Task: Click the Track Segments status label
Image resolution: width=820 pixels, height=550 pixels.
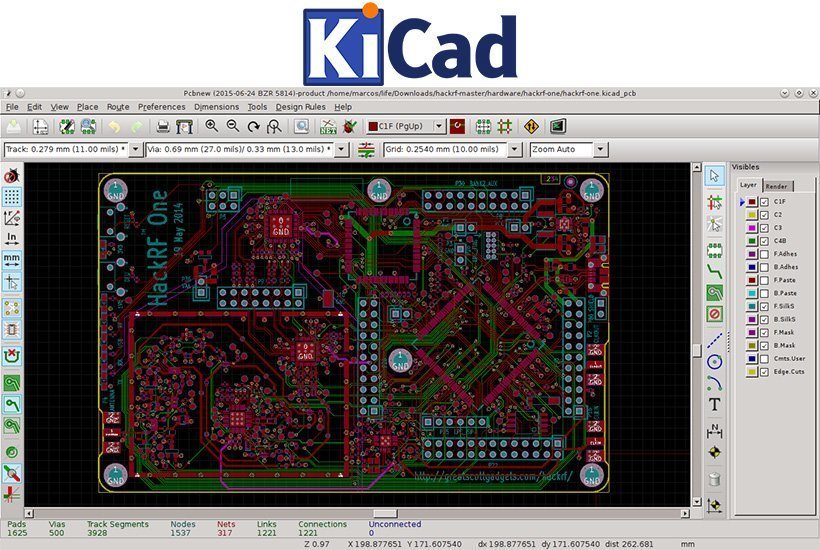Action: [x=118, y=524]
